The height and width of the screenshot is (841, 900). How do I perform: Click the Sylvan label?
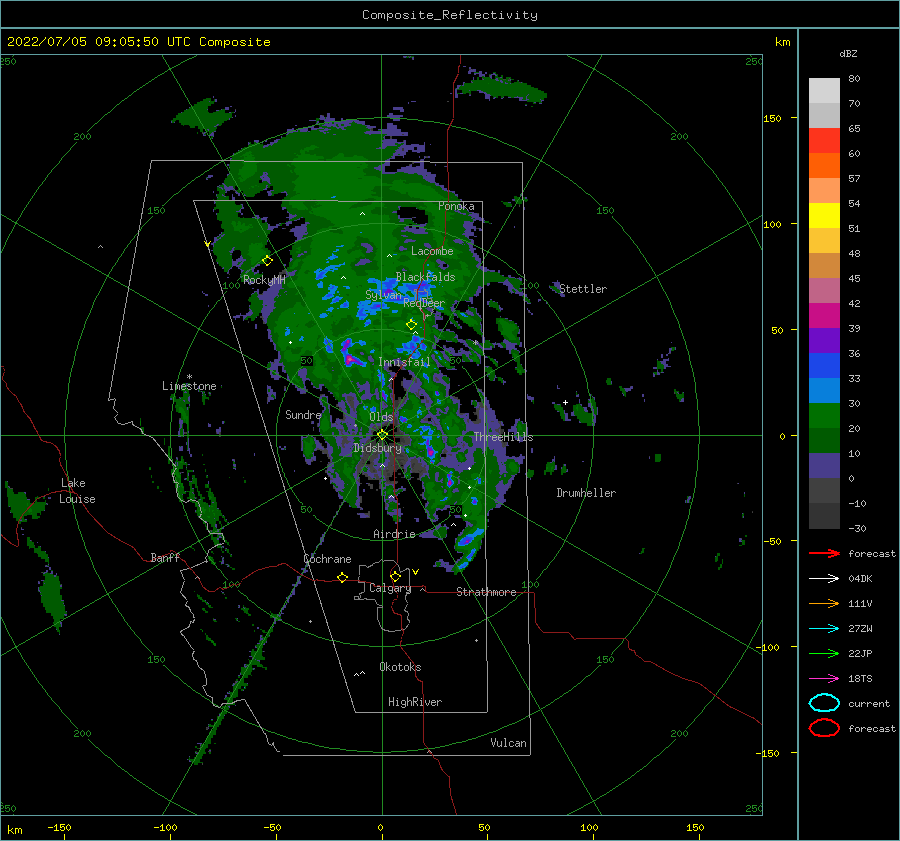tap(383, 294)
